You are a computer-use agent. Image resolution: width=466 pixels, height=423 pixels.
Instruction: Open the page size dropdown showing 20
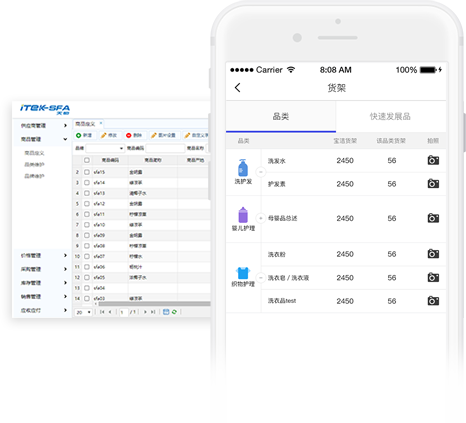coord(83,312)
